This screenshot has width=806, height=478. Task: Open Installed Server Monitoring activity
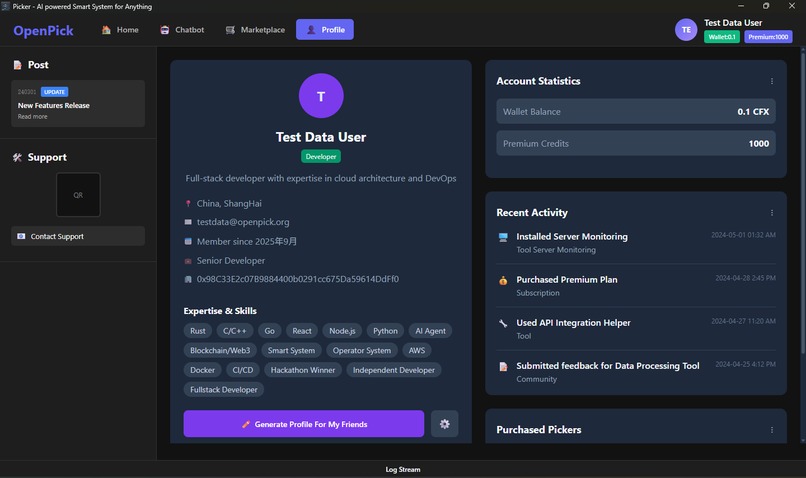(636, 243)
